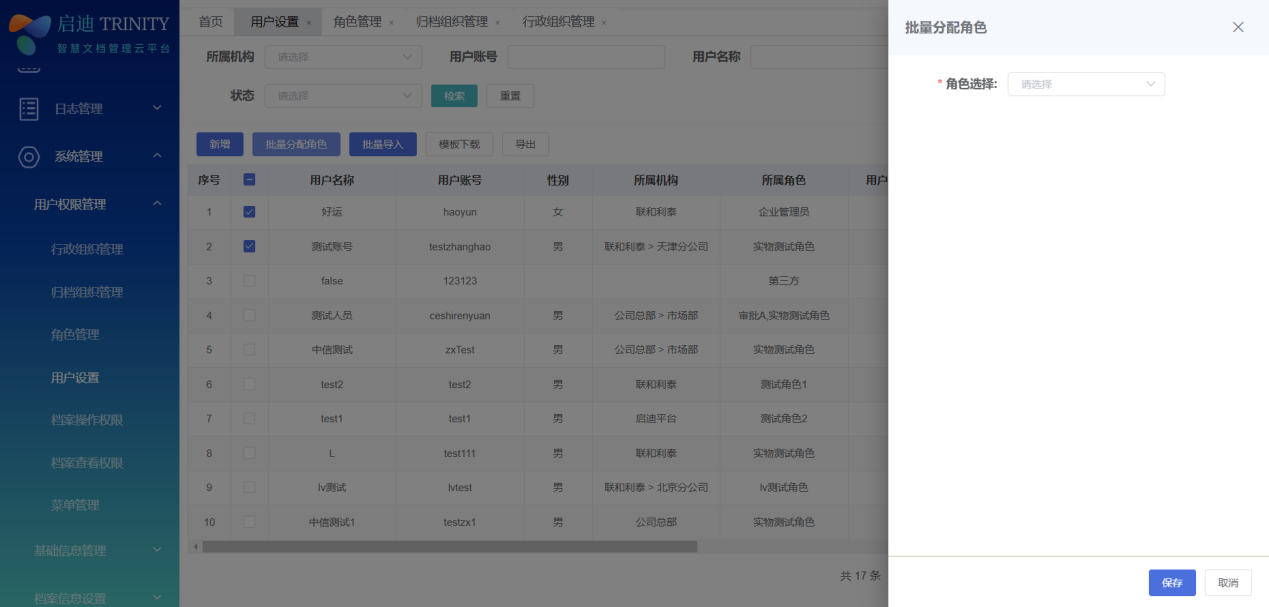The image size is (1269, 607).
Task: Open the 所属机构 filter dropdown
Action: pos(343,57)
